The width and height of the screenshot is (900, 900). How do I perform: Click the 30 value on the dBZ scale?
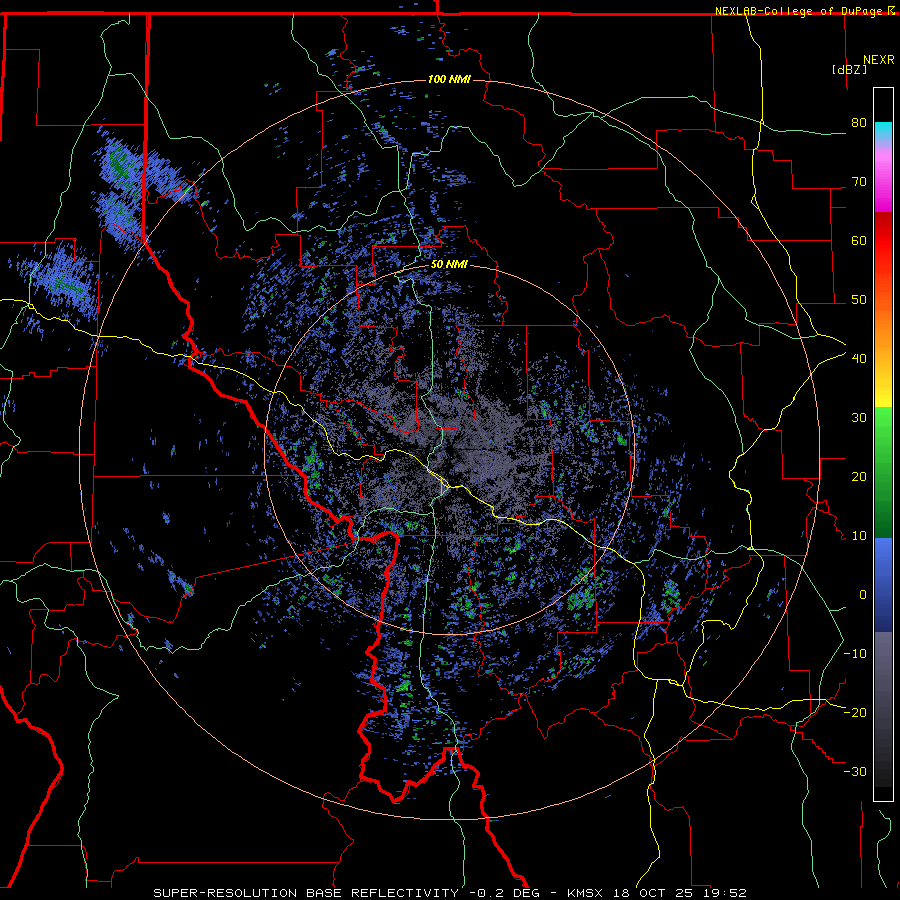click(x=859, y=417)
